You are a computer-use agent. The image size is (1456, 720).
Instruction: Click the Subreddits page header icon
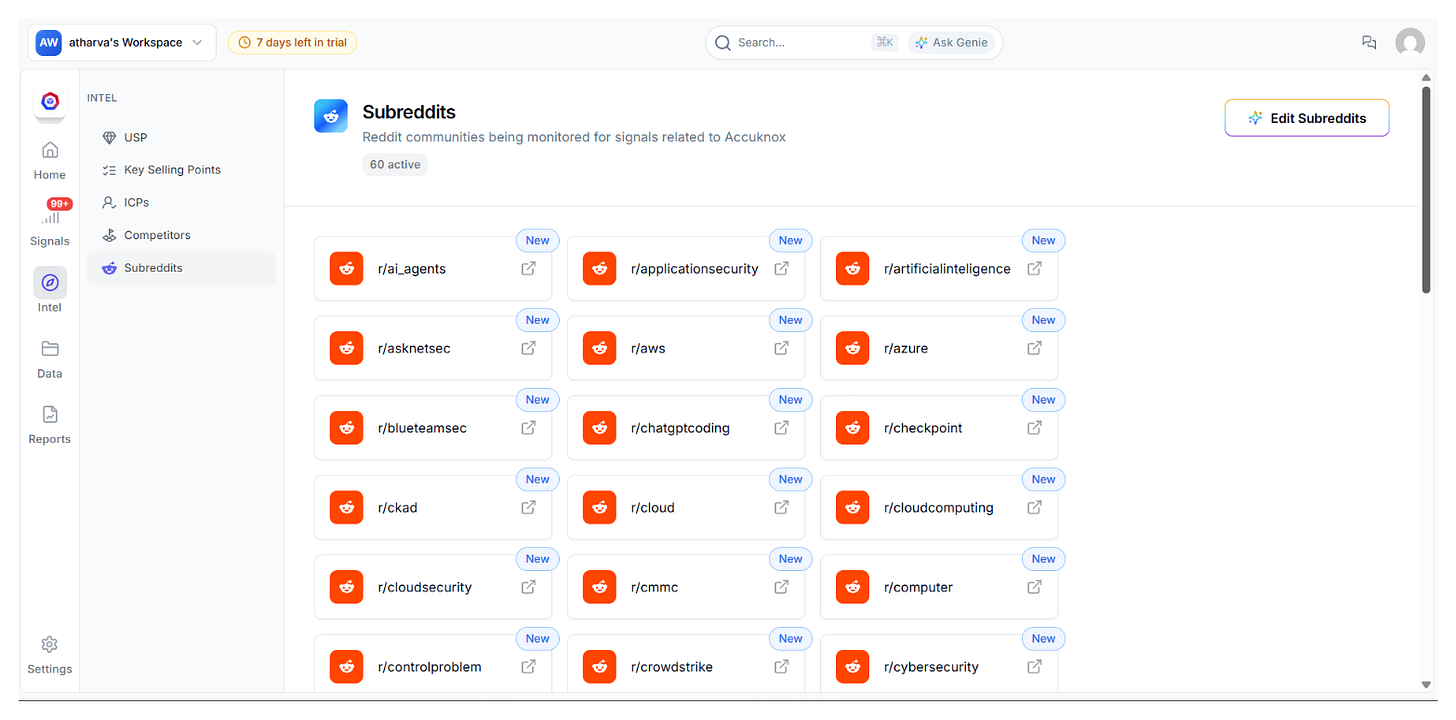pos(331,116)
